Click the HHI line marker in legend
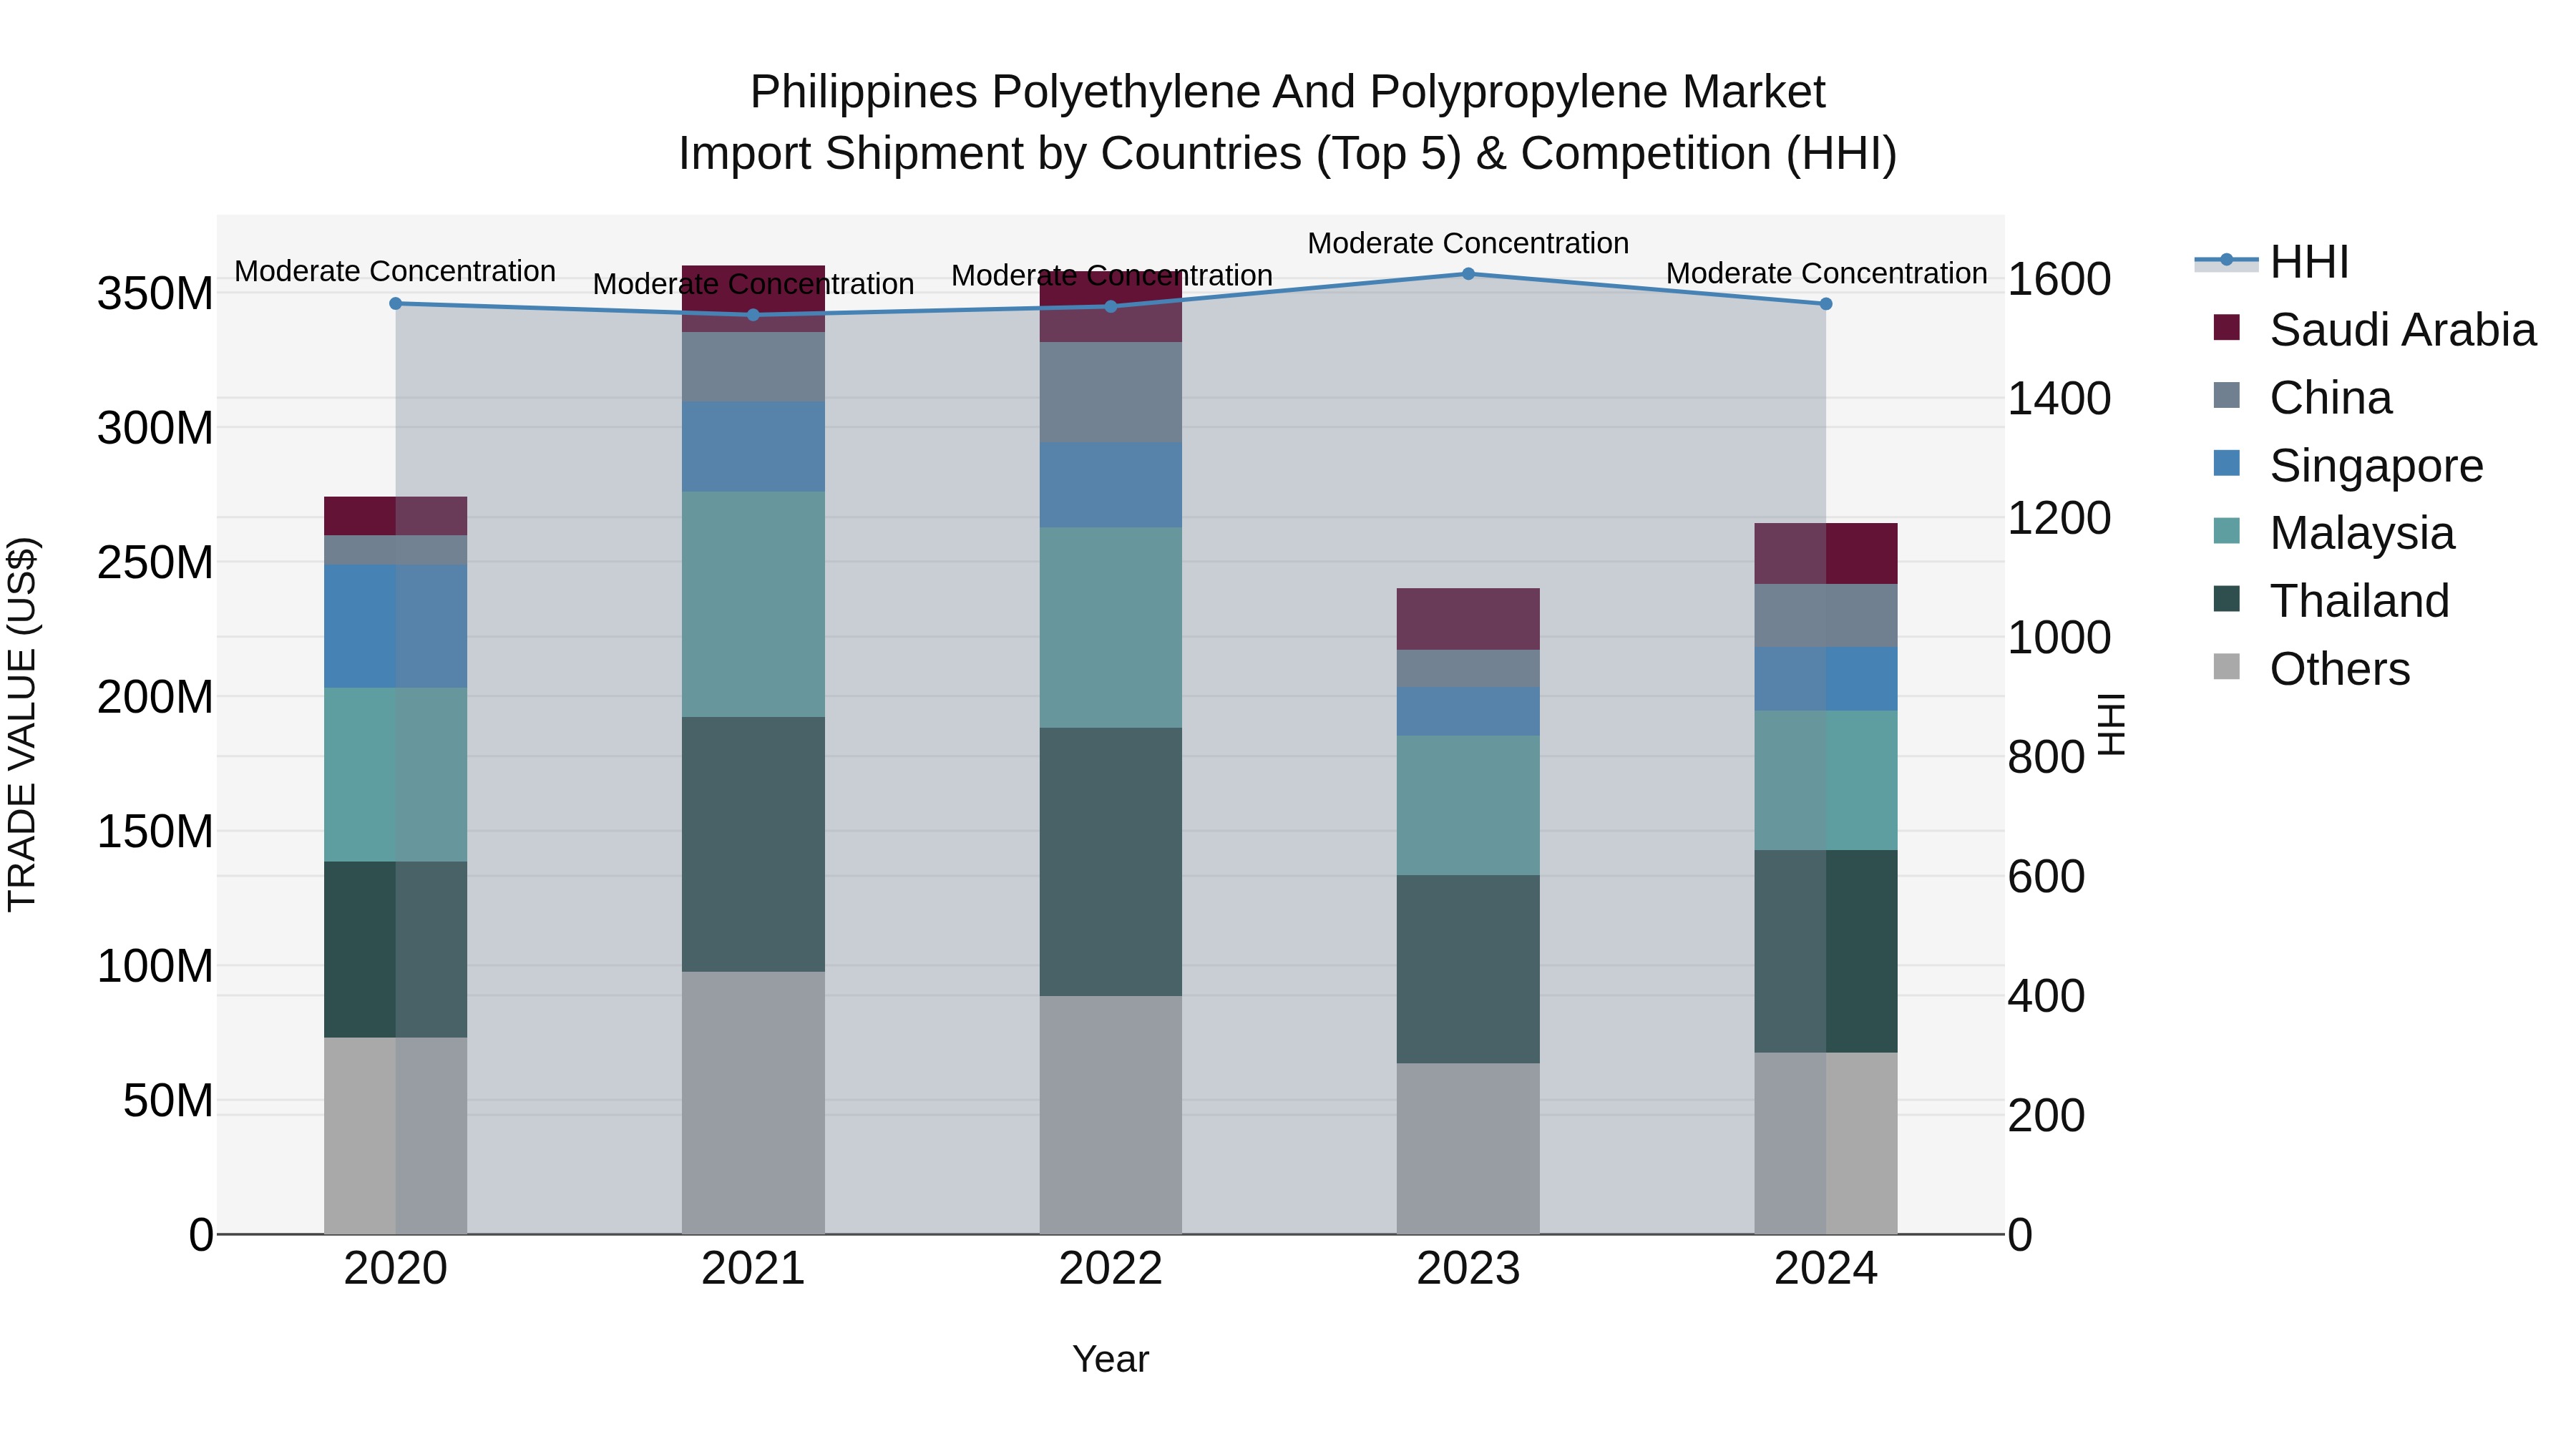The width and height of the screenshot is (2576, 1449). (x=2226, y=260)
